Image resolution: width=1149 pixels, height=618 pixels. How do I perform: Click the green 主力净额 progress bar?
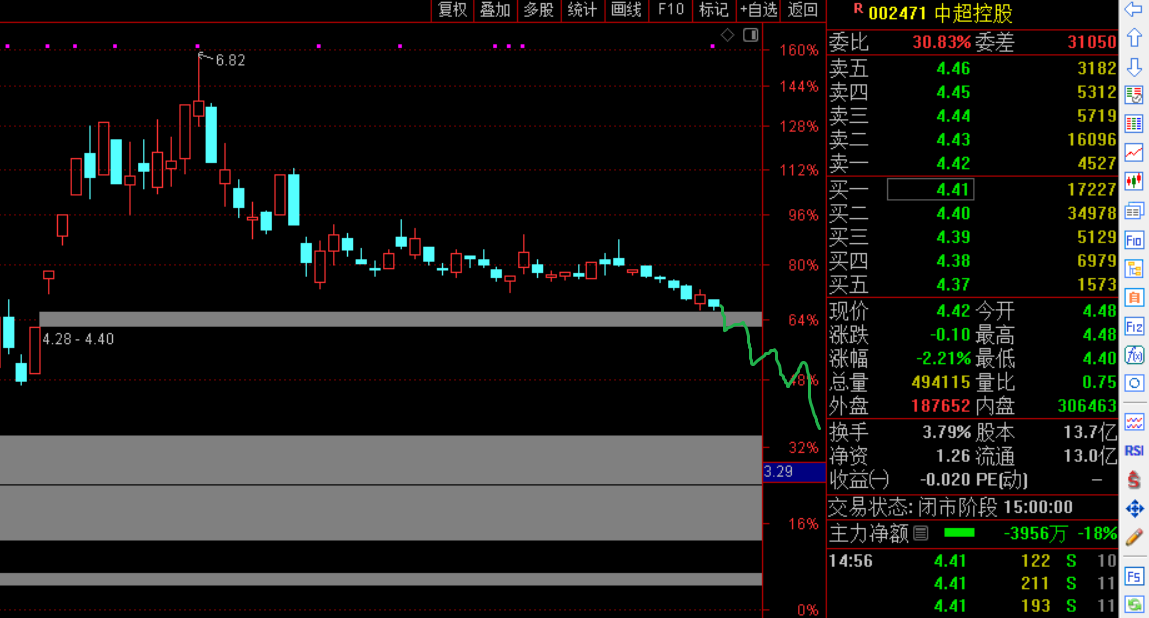click(959, 533)
